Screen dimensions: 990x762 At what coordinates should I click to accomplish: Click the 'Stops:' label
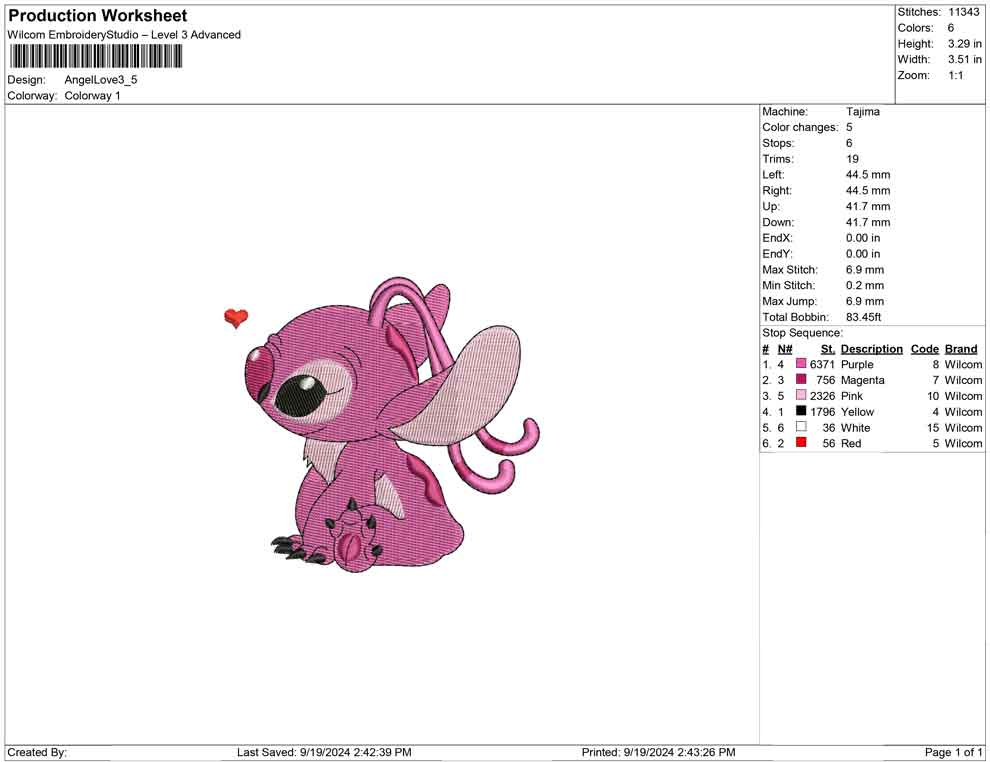(x=778, y=143)
